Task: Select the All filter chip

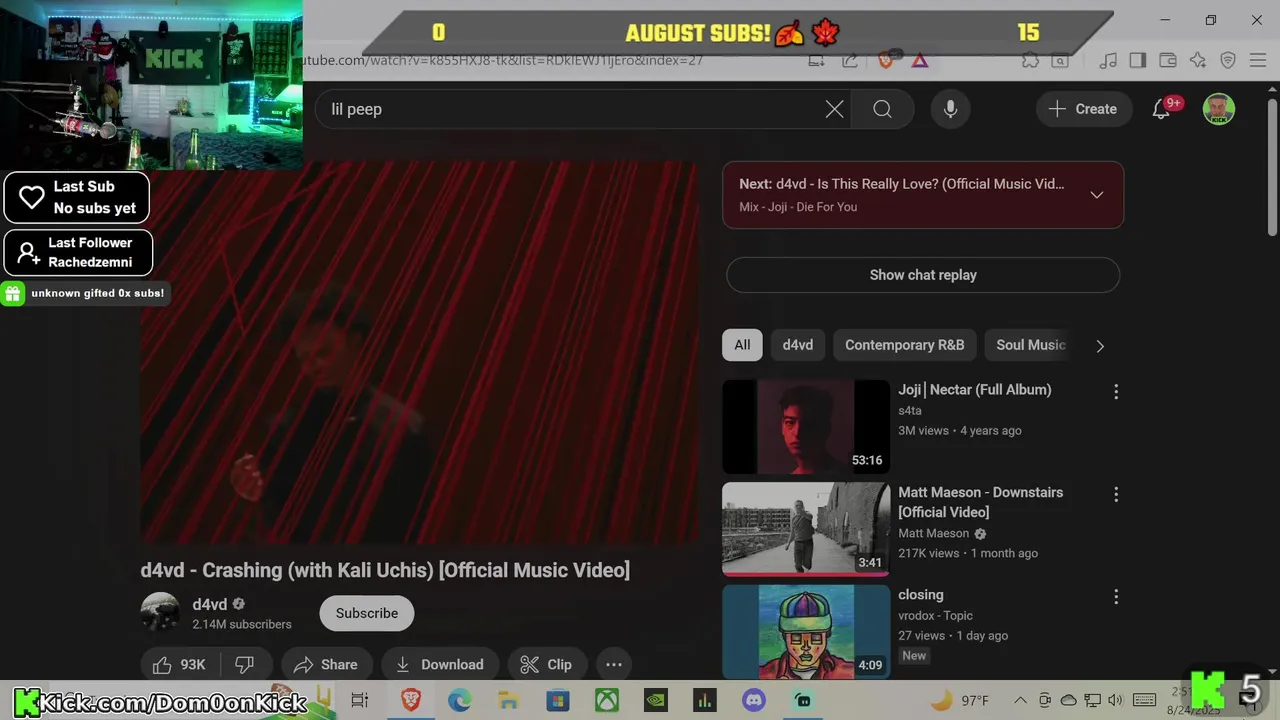Action: (x=742, y=345)
